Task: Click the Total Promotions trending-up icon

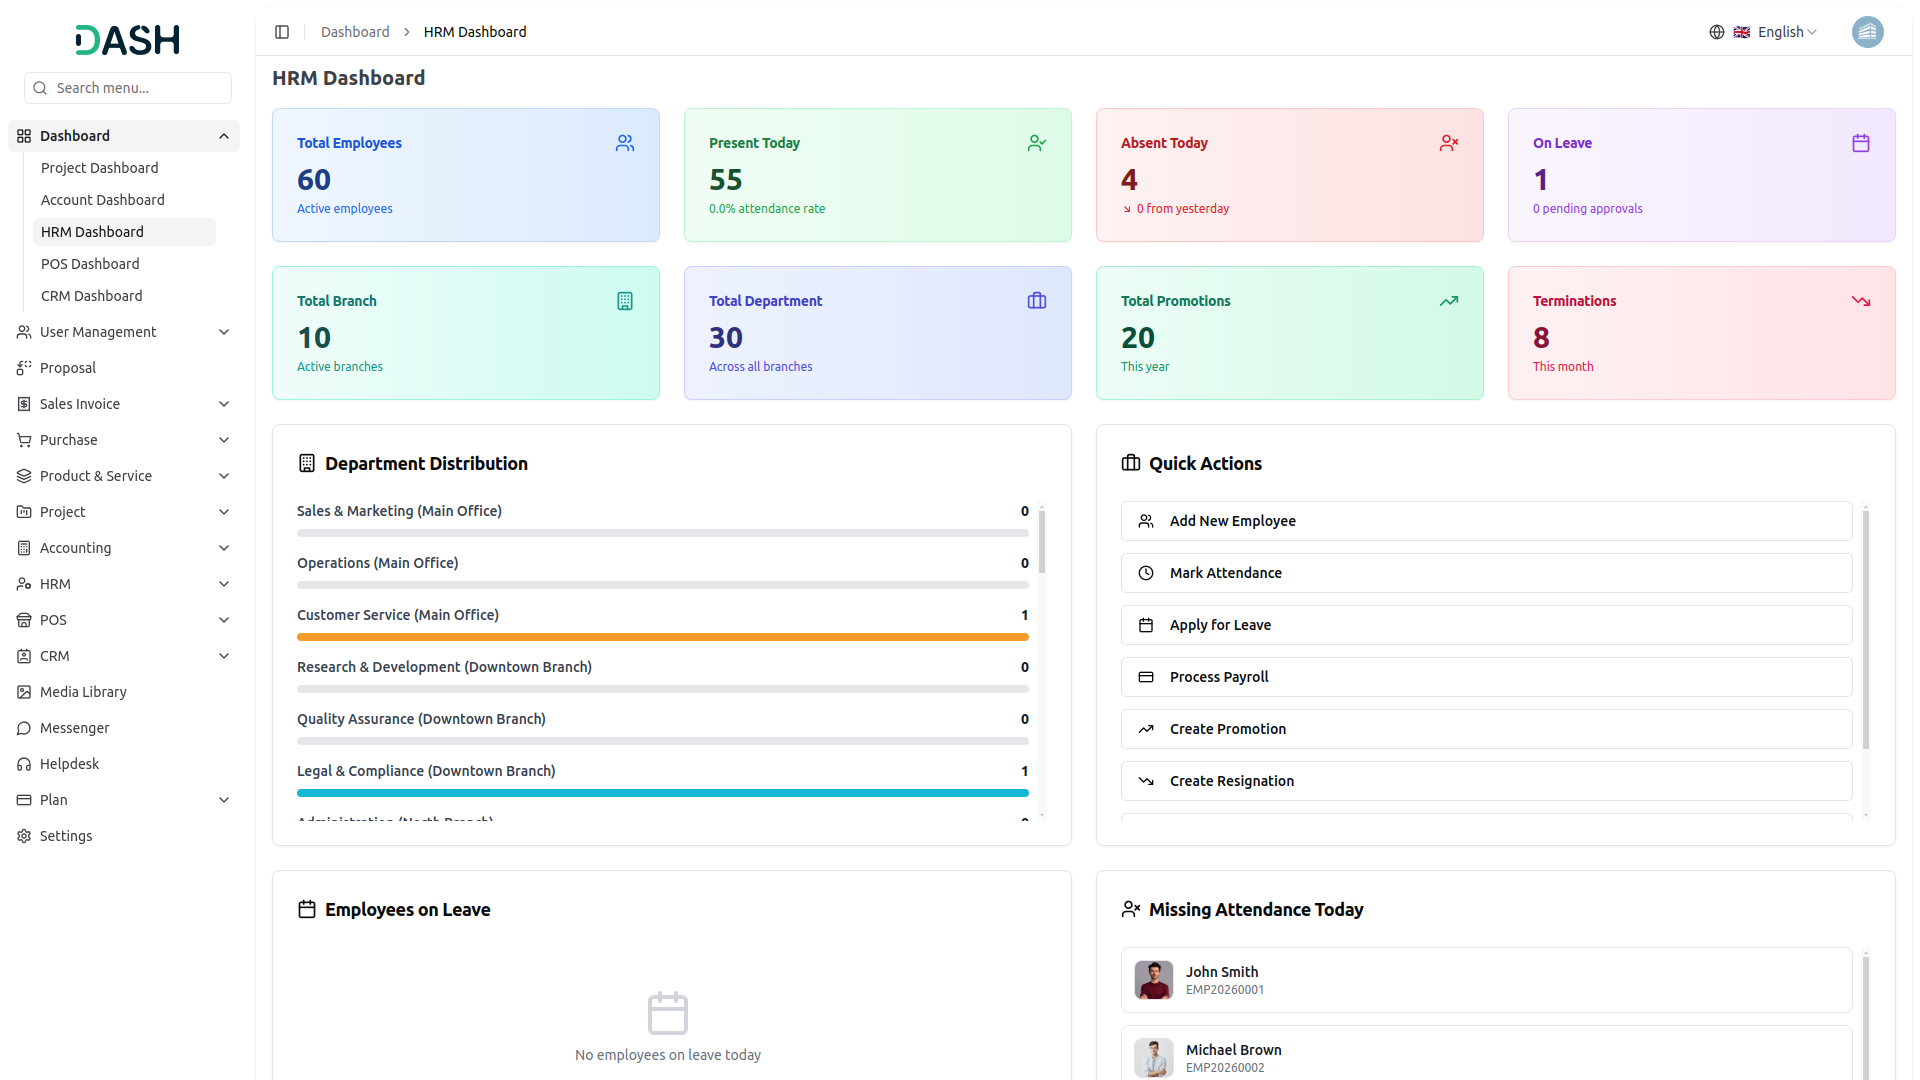Action: (x=1448, y=301)
